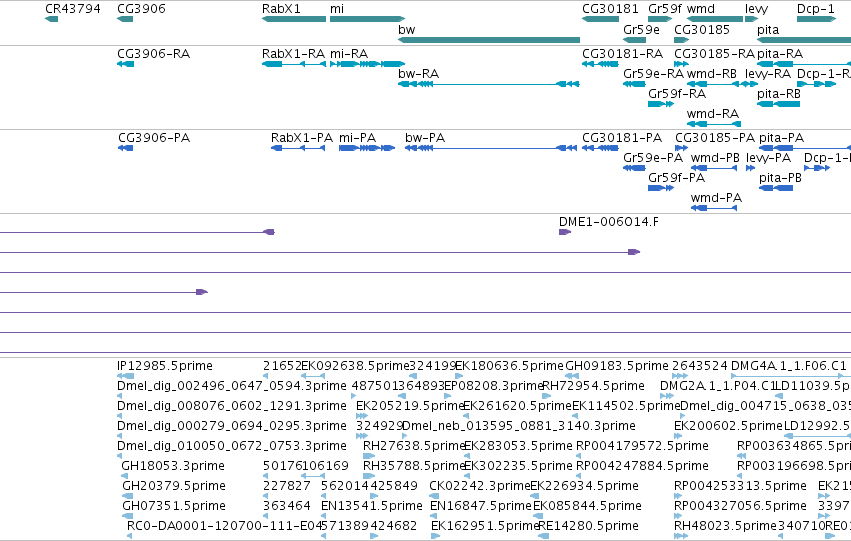Select the mi gene bar
Viewport: 851px width, 541px height.
367,19
